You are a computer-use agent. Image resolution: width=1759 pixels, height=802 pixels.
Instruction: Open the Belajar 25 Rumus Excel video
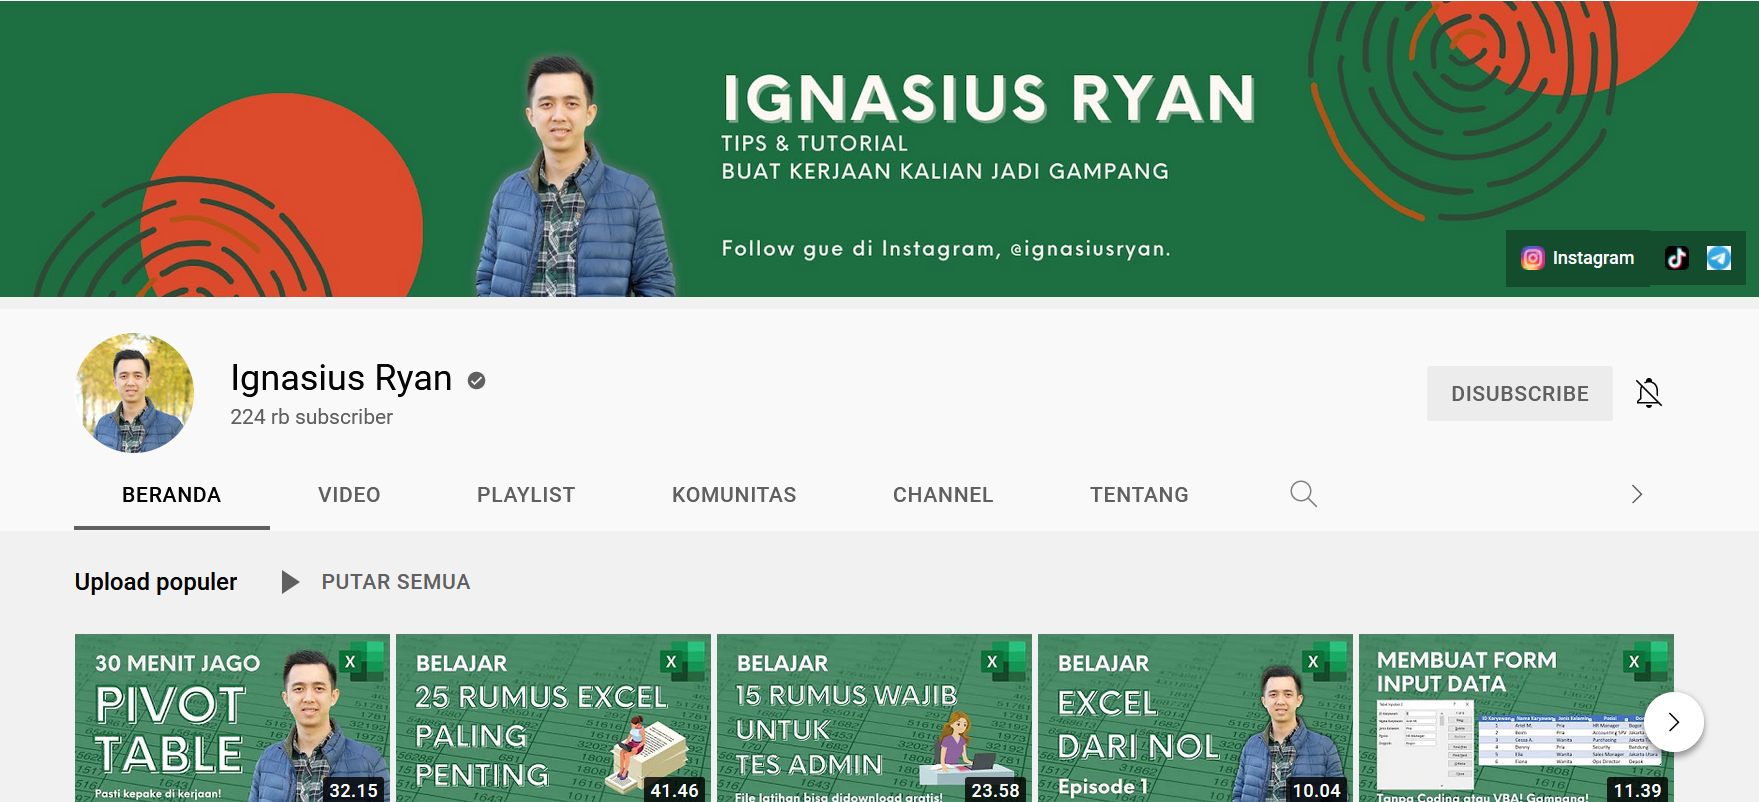tap(553, 718)
